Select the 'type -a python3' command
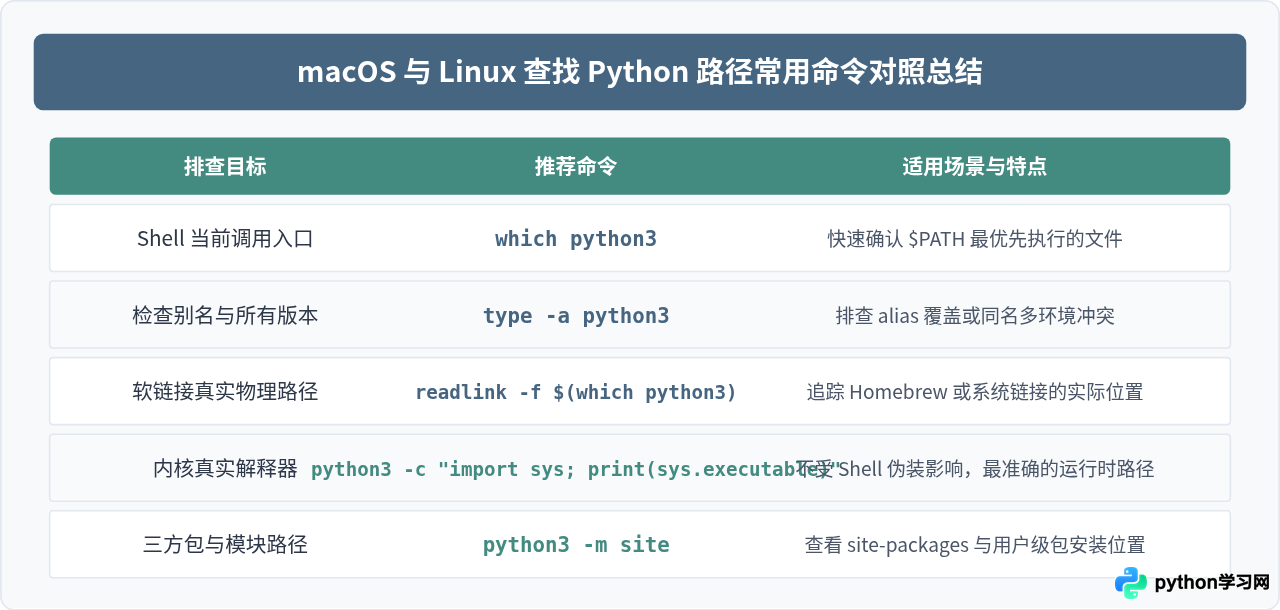 coord(576,316)
